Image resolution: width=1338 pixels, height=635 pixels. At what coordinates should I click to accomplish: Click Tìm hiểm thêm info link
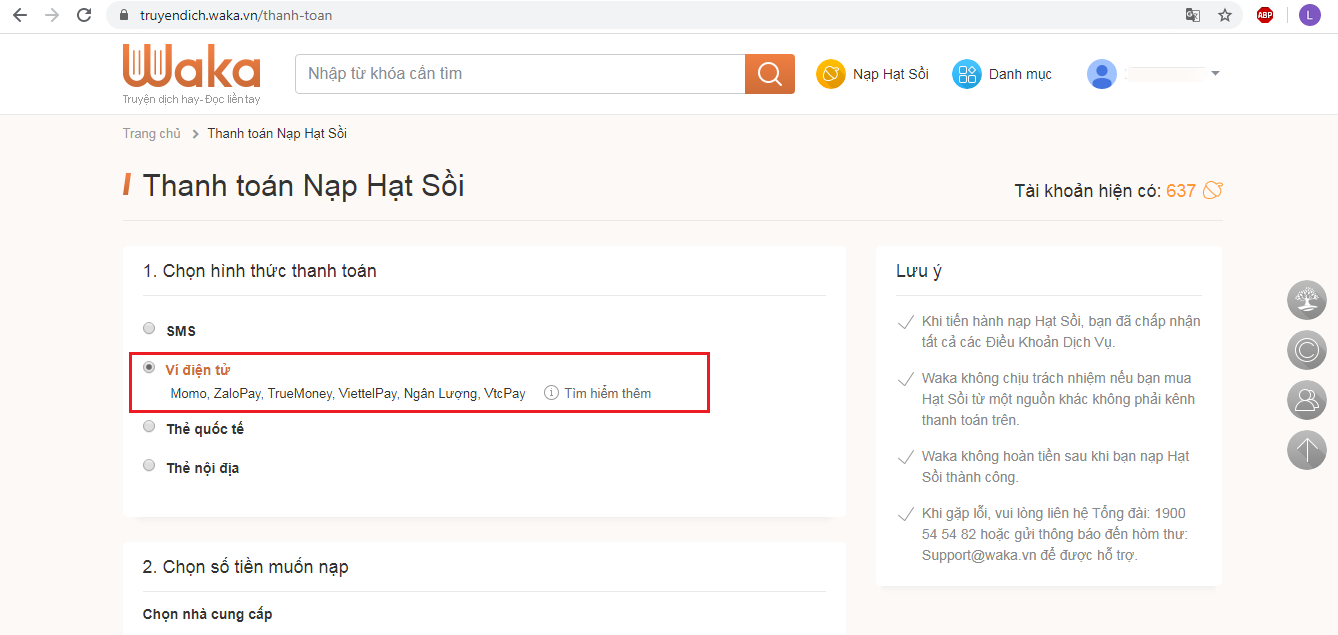point(607,394)
